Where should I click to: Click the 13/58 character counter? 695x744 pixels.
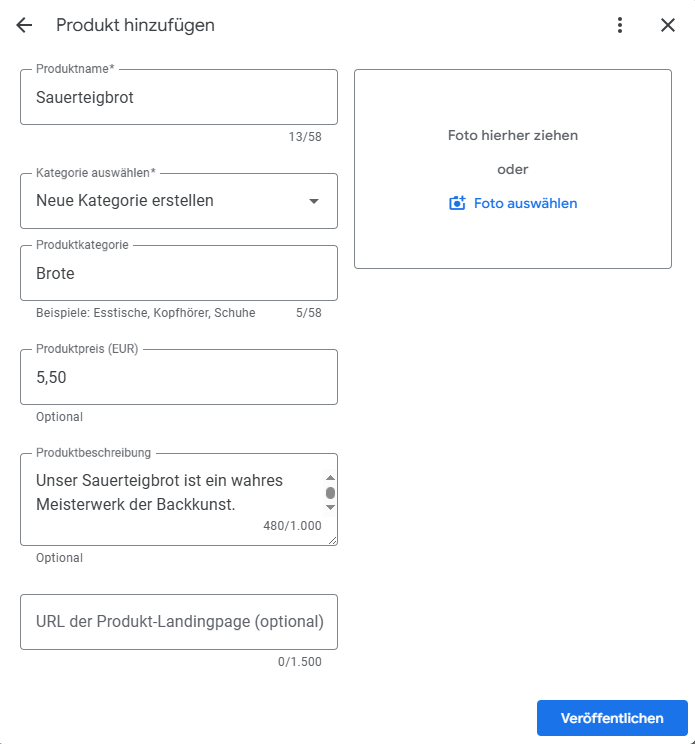click(305, 137)
